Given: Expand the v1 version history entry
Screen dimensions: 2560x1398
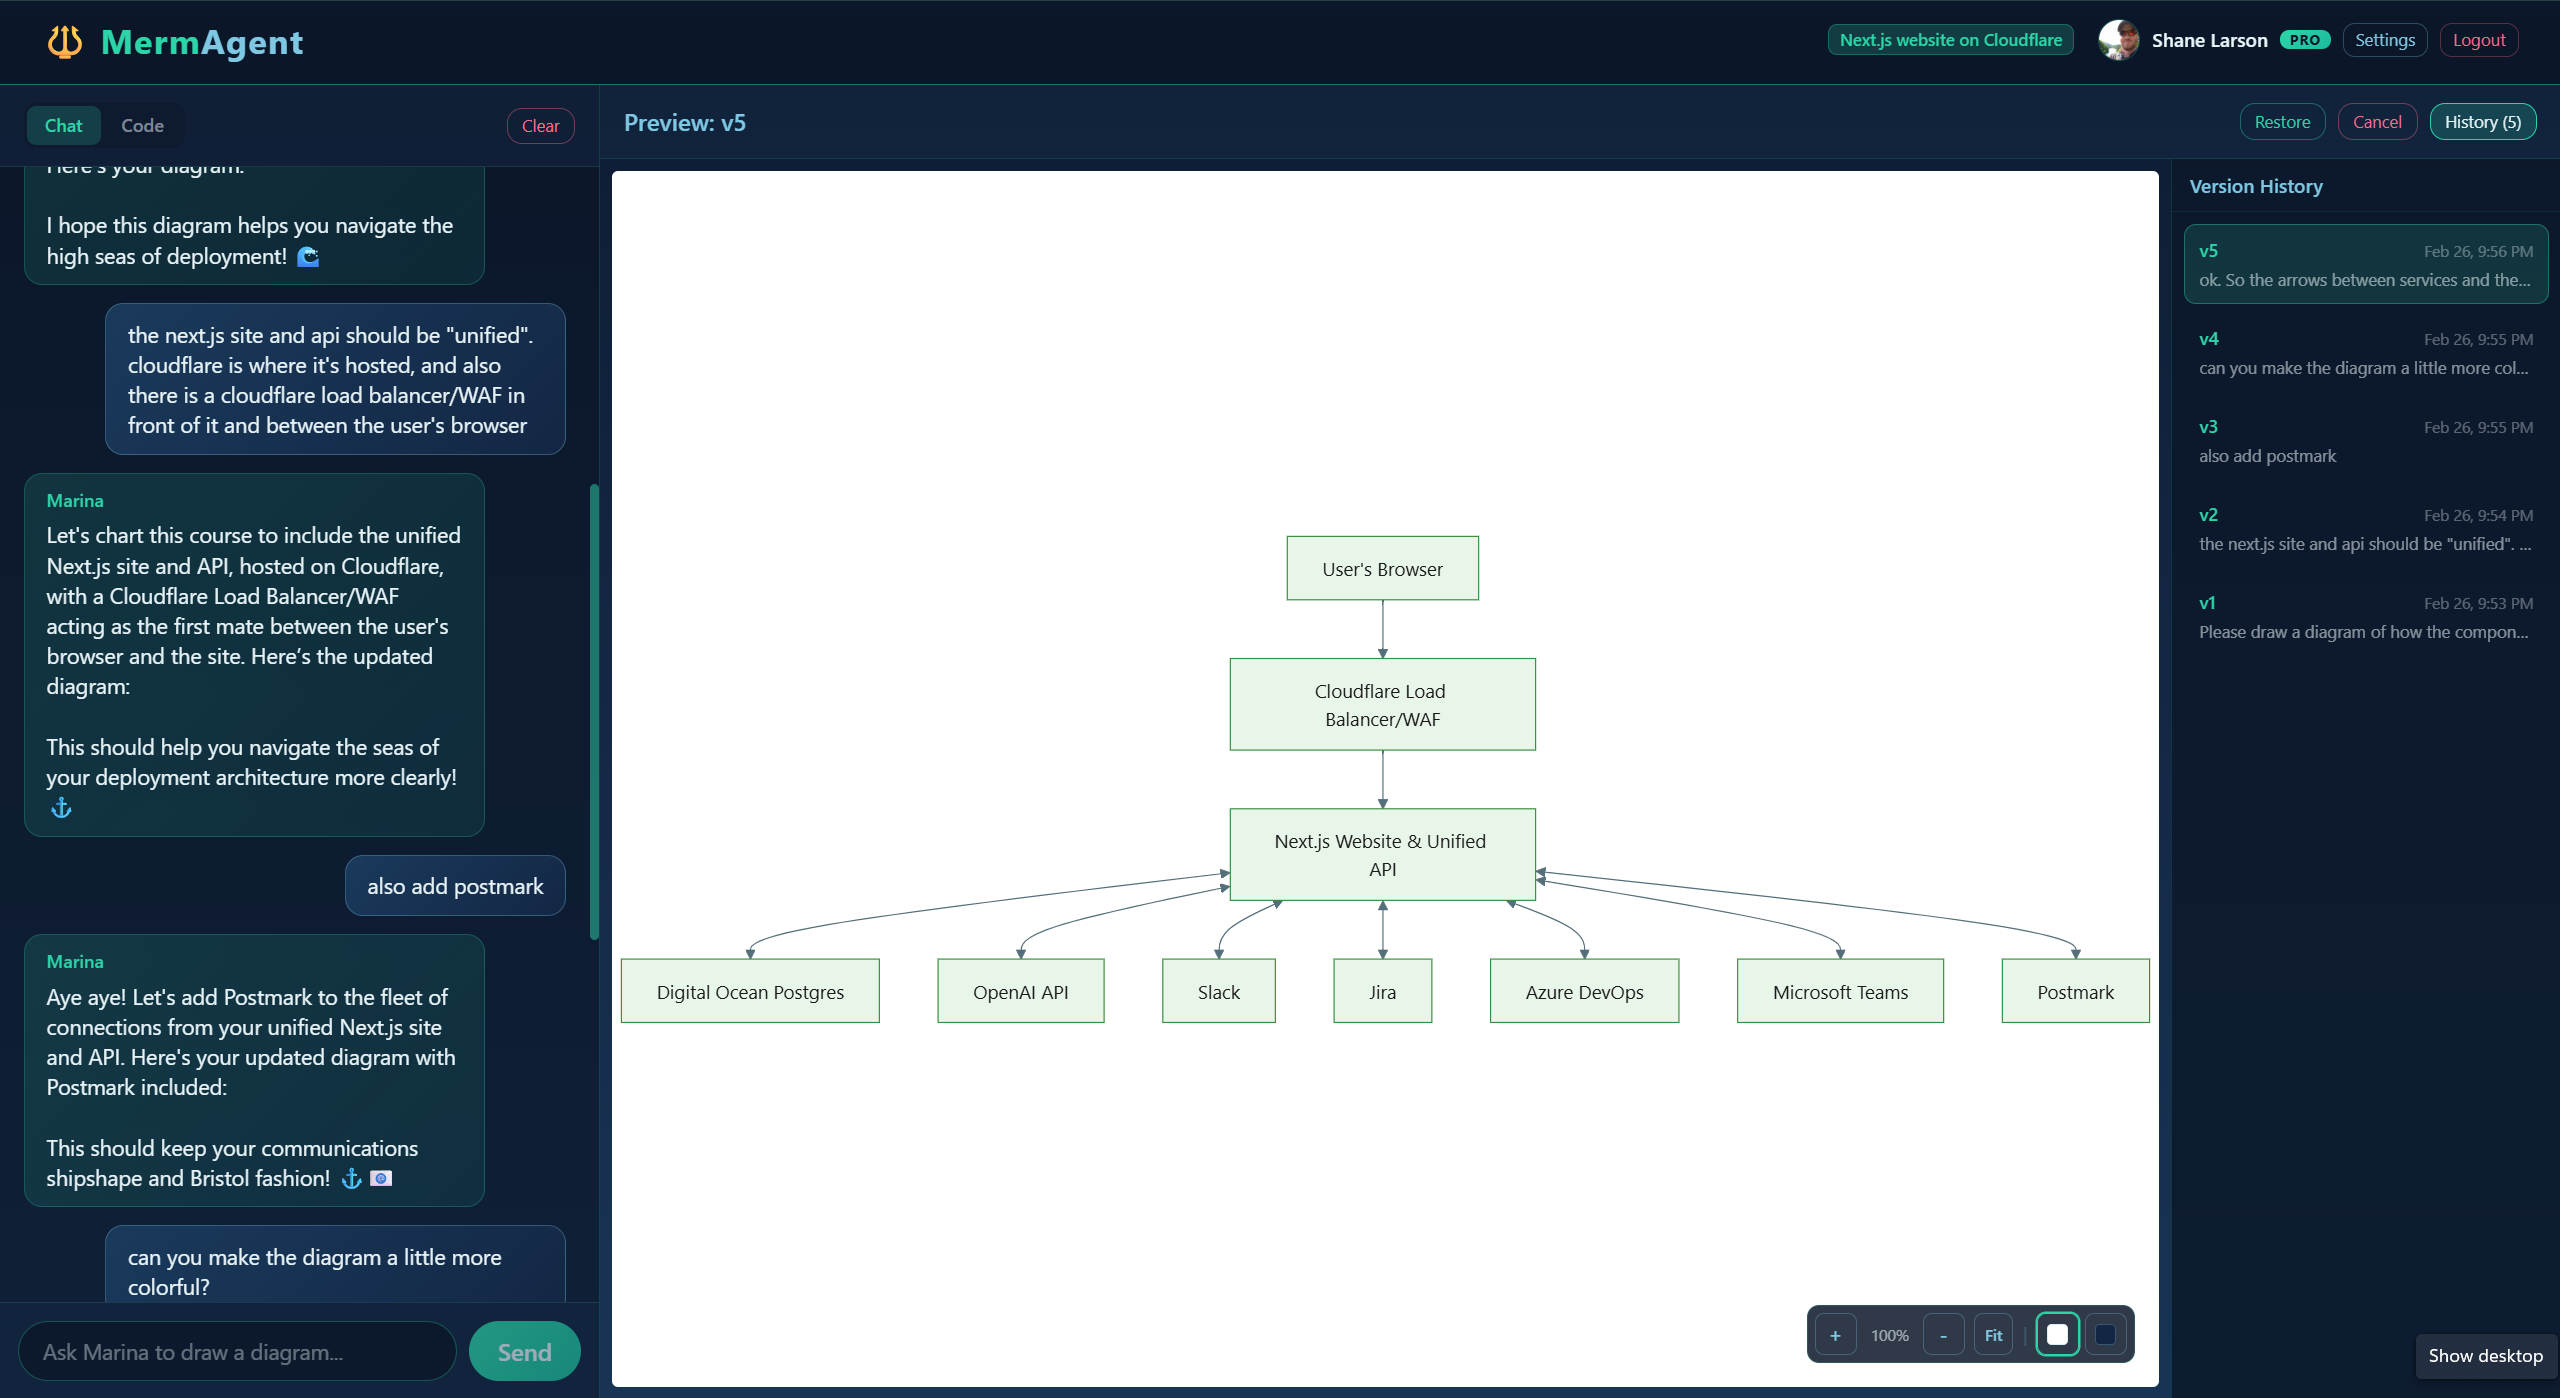Looking at the screenshot, I should [2366, 616].
